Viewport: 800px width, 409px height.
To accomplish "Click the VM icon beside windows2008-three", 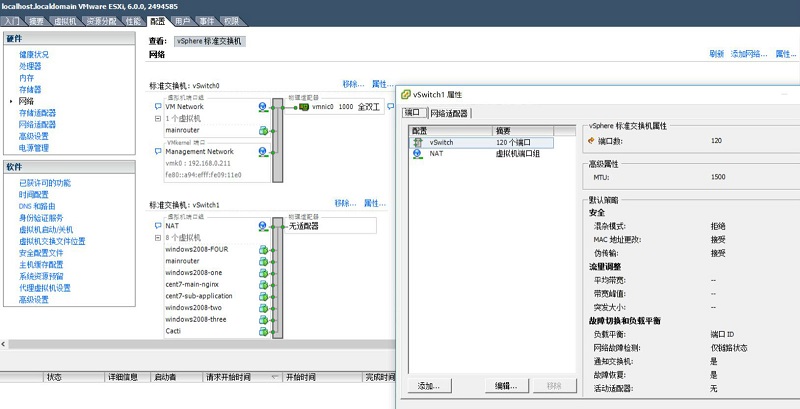I will (x=263, y=320).
